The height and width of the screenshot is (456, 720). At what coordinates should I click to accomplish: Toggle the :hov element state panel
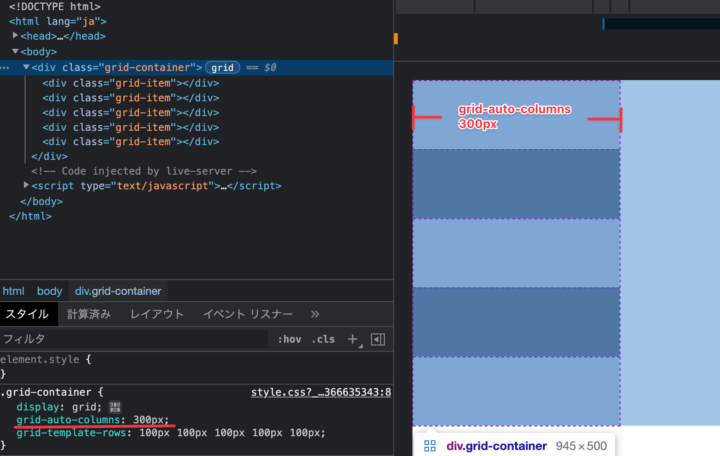point(289,339)
